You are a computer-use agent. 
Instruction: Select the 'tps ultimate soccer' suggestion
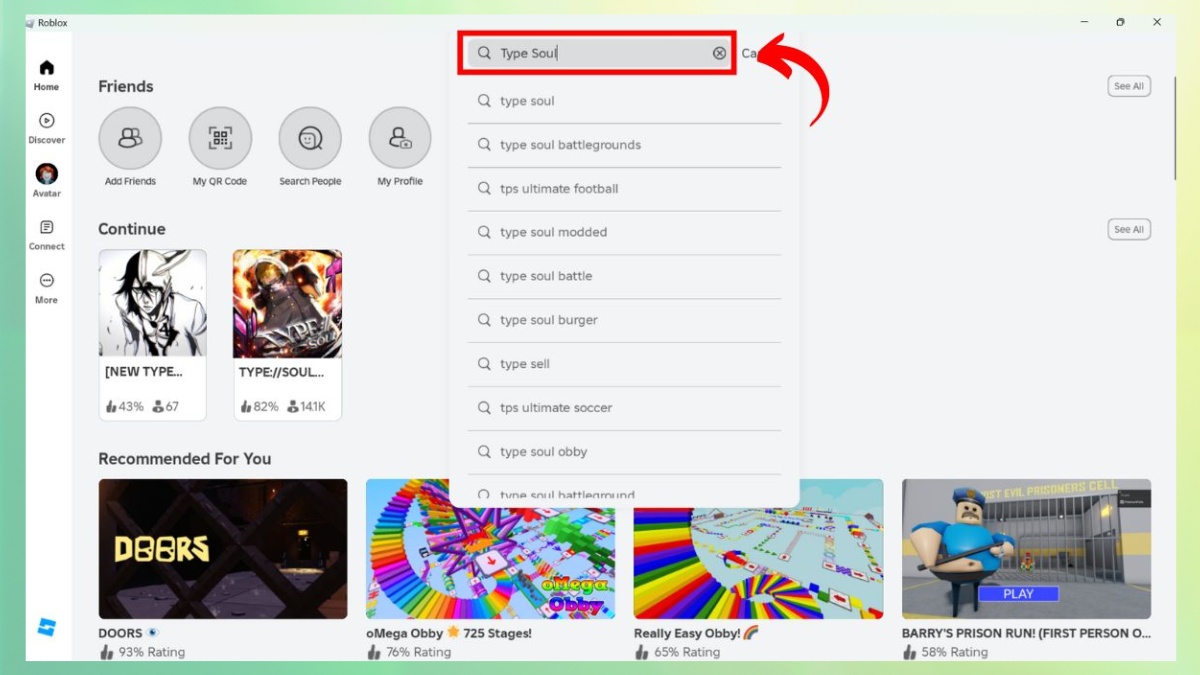(x=624, y=408)
